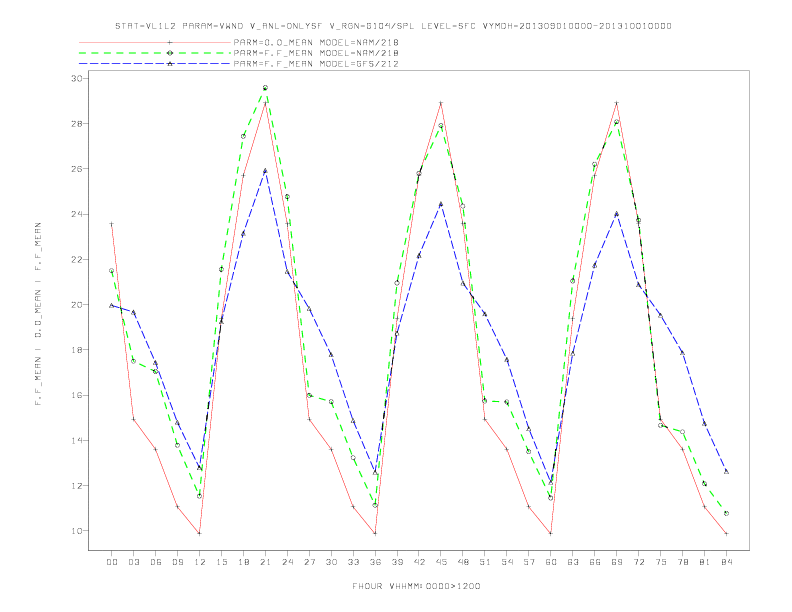
Task: Click x-axis tick label 48
Action: [x=463, y=562]
